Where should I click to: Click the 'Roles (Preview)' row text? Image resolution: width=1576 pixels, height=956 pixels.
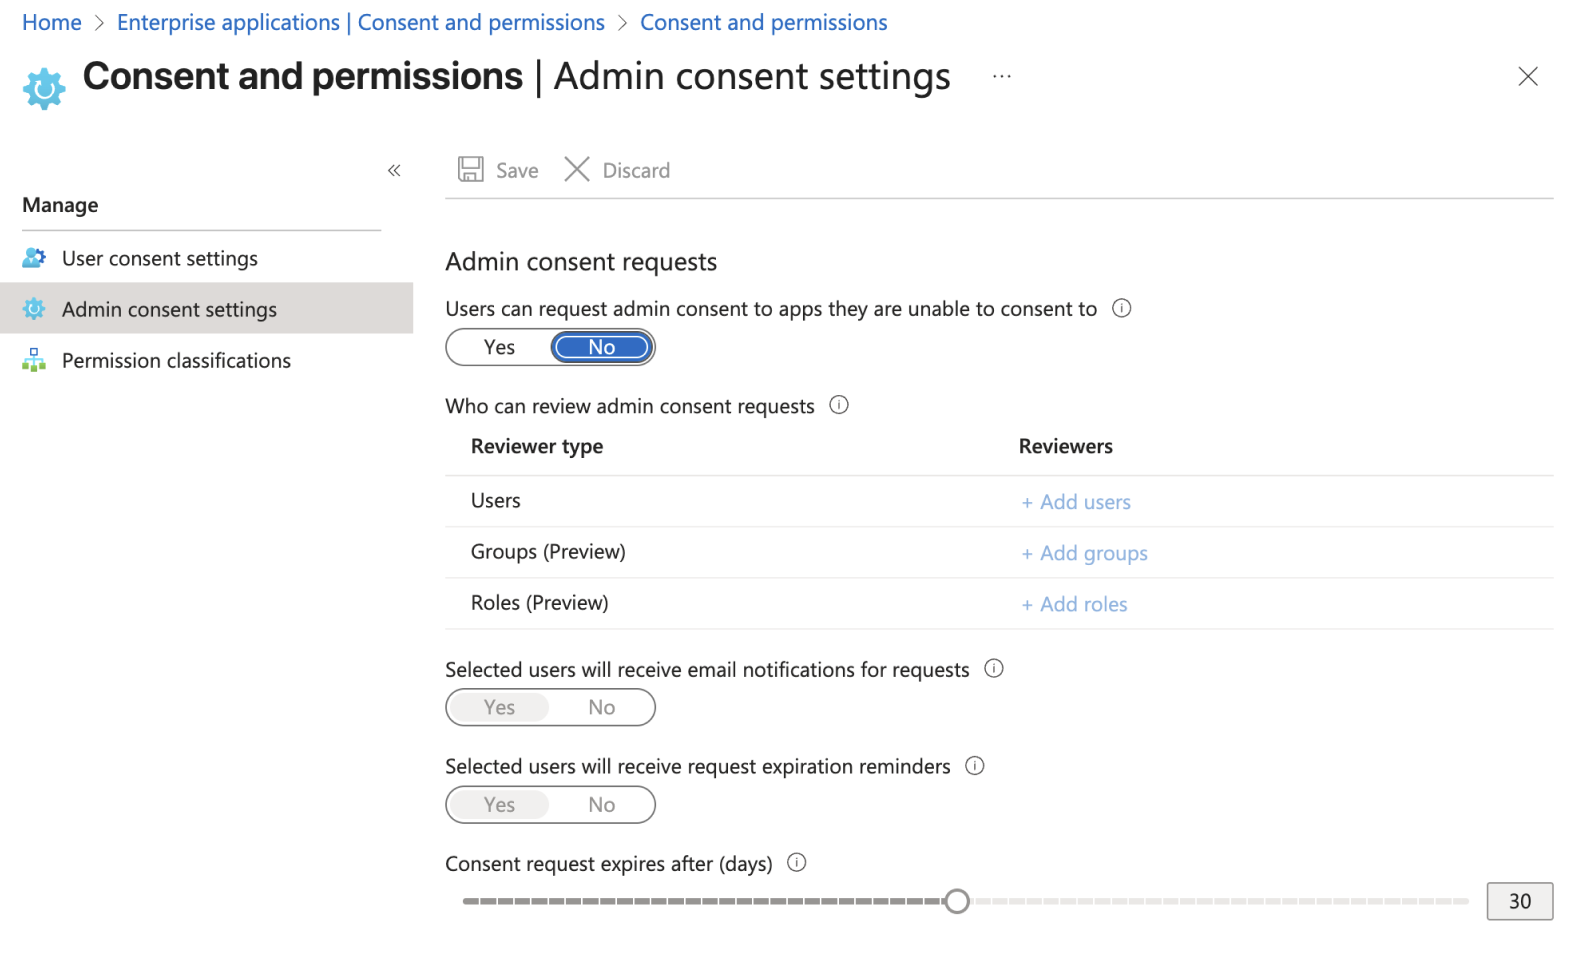(540, 603)
